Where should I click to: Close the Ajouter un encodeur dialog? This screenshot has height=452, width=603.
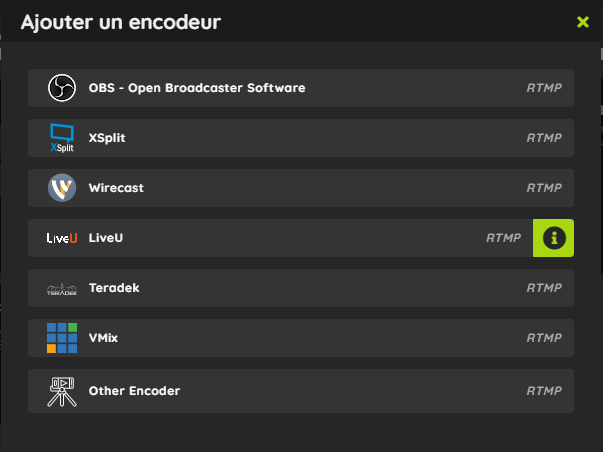click(x=583, y=22)
